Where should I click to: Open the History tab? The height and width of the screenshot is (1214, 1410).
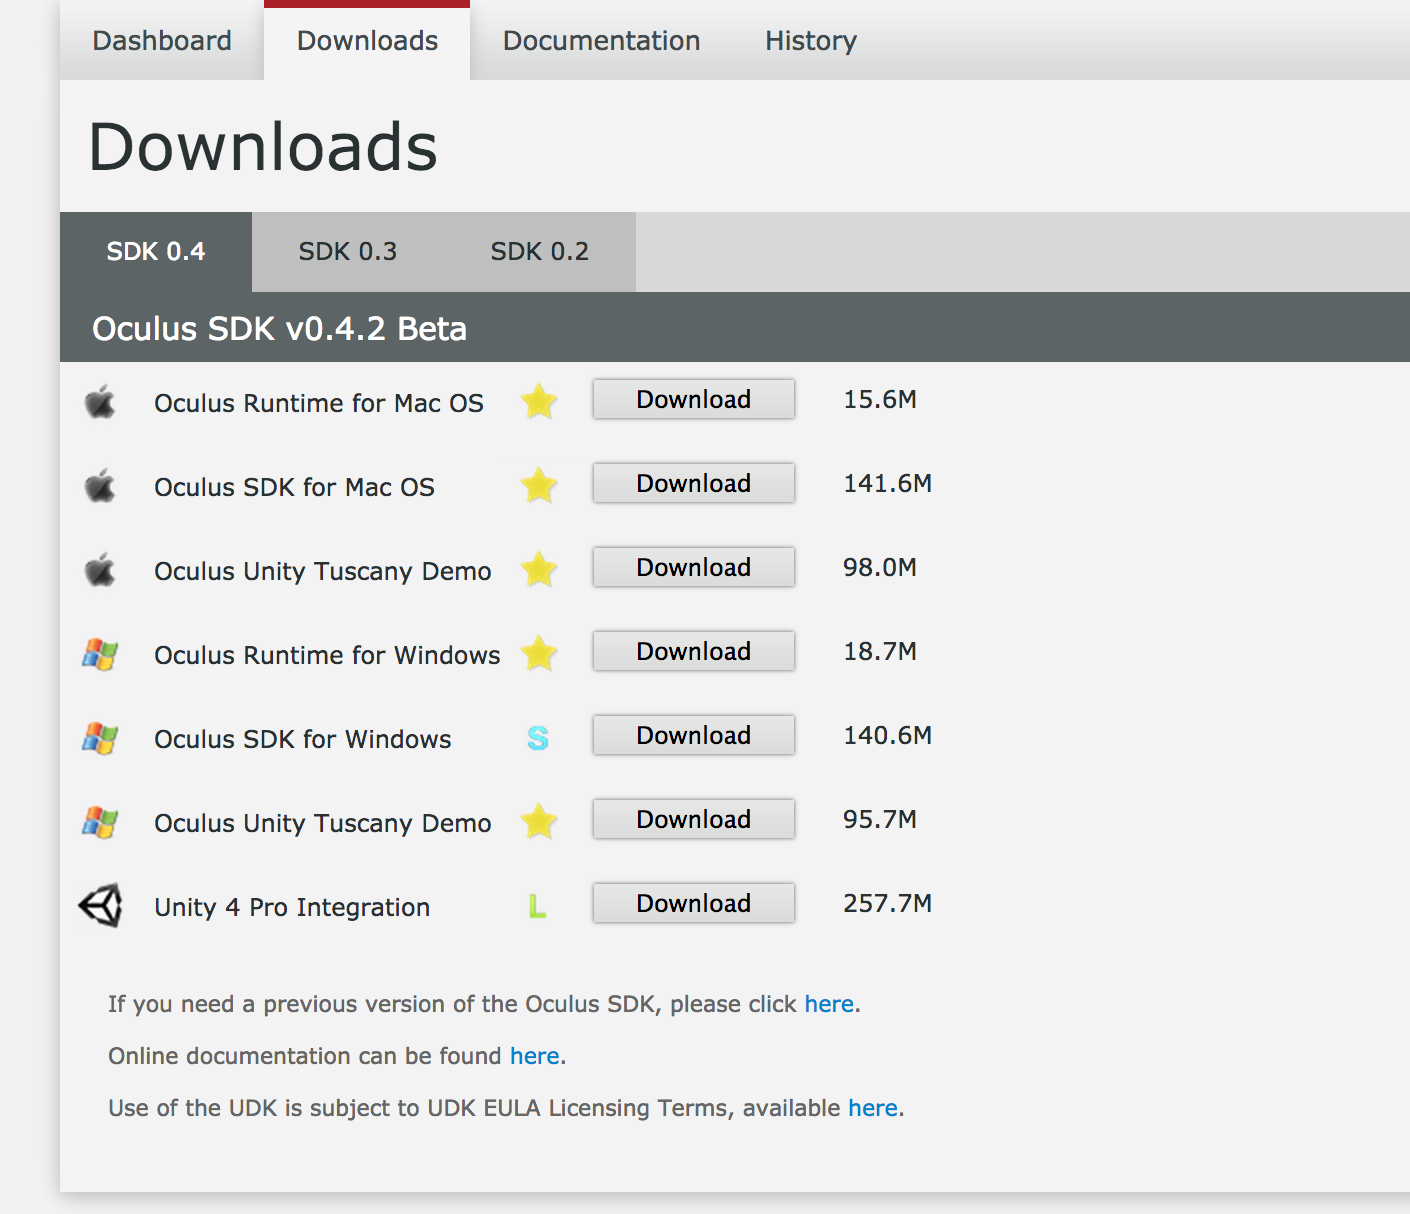point(811,41)
